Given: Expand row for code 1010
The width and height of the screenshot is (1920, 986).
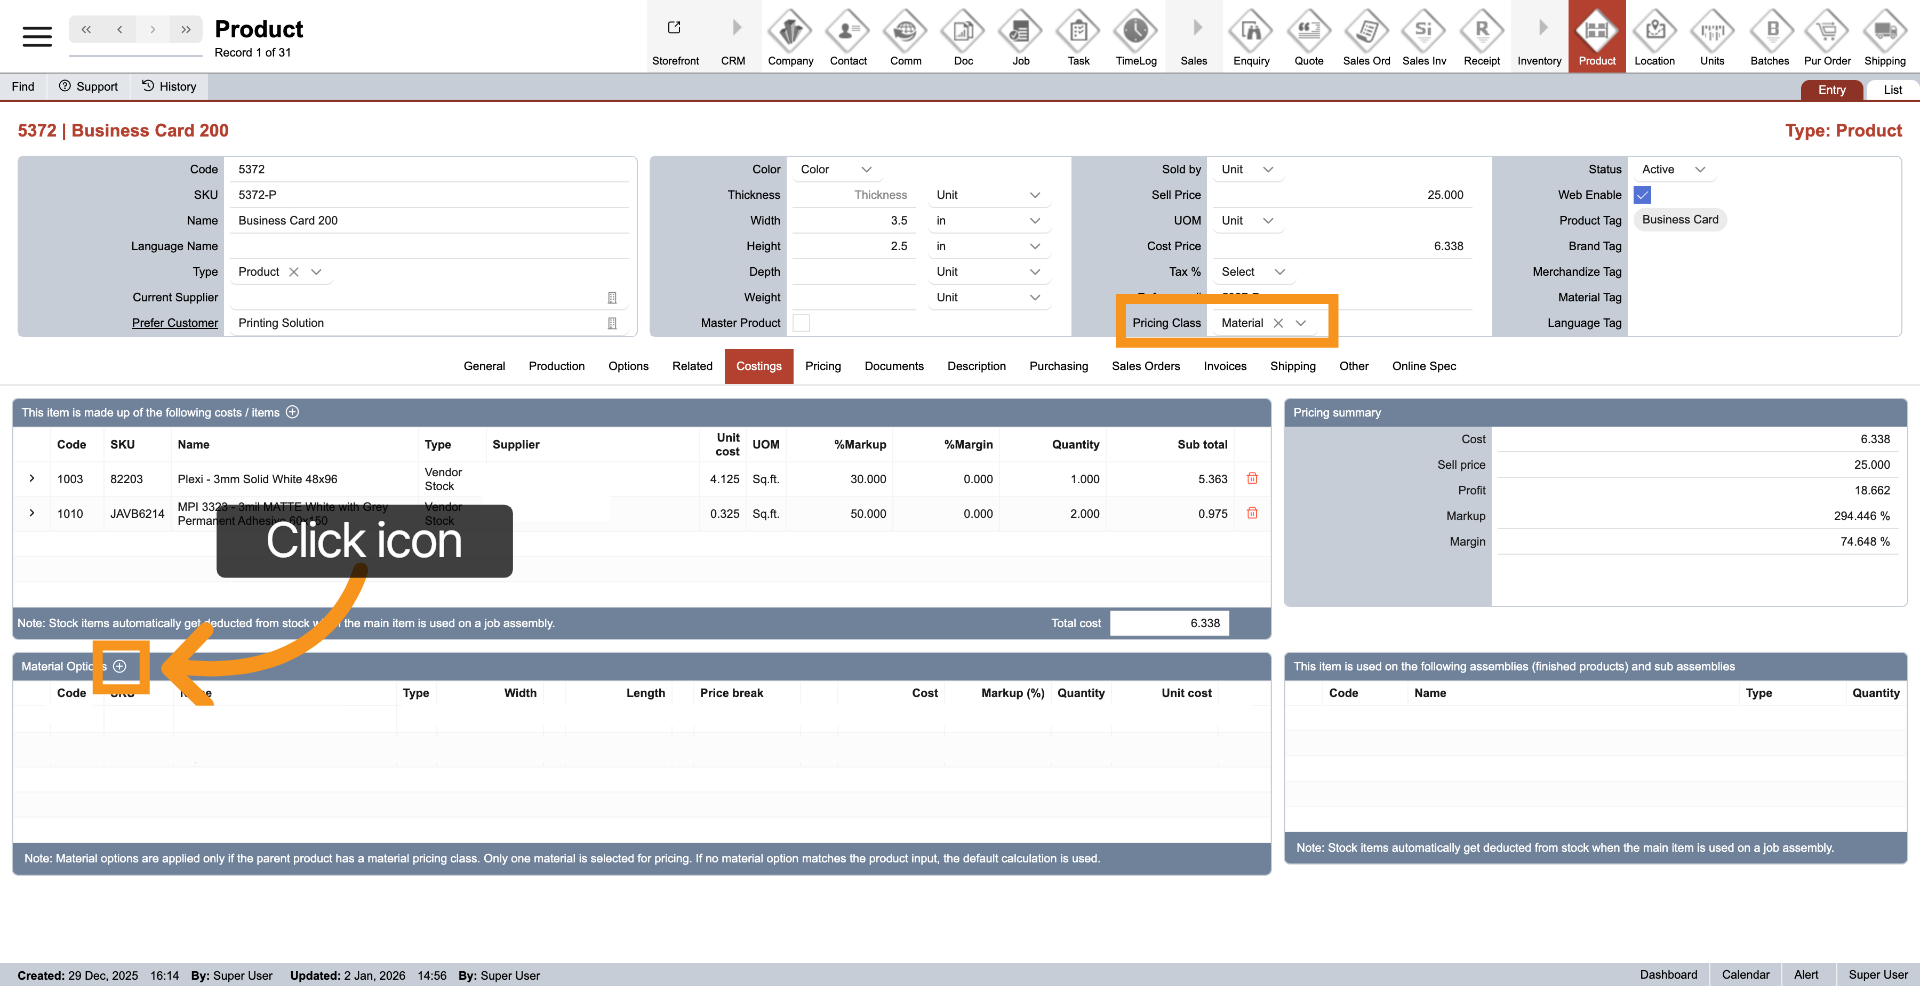Looking at the screenshot, I should [32, 514].
